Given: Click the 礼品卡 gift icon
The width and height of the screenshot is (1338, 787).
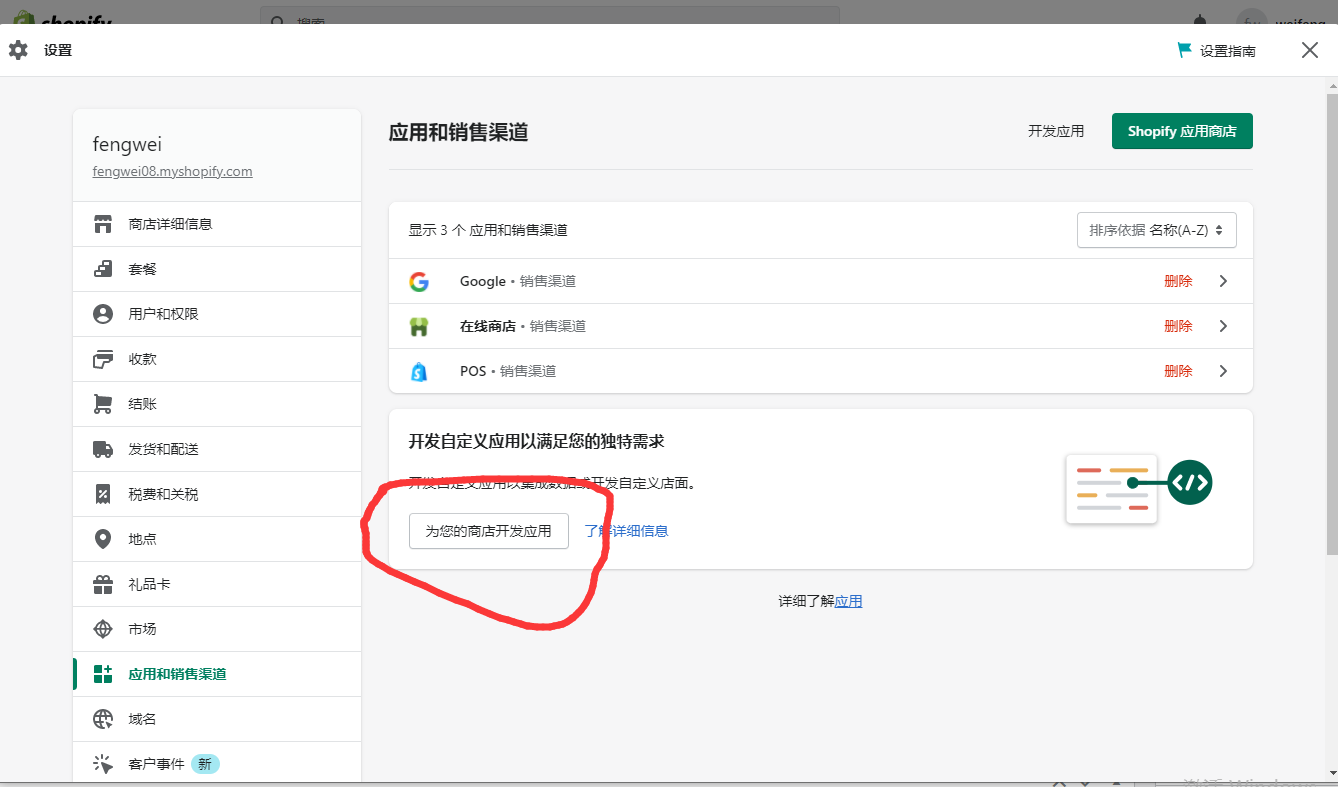Looking at the screenshot, I should (103, 584).
